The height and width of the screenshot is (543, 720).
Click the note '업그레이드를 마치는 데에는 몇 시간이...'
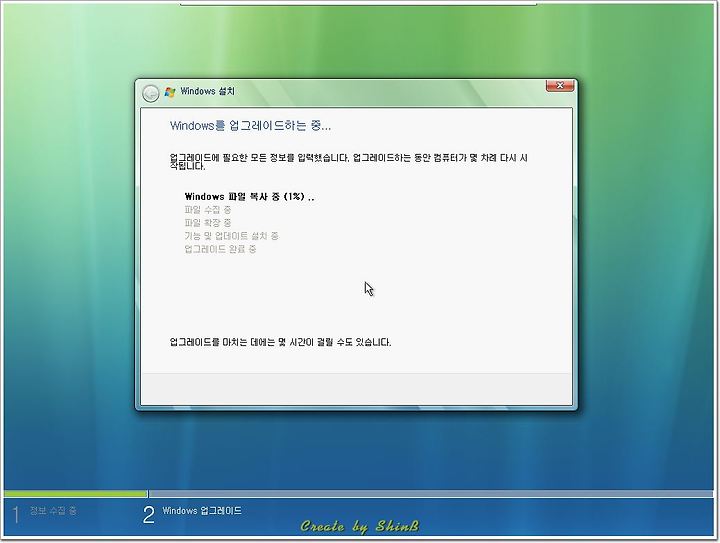pos(280,342)
